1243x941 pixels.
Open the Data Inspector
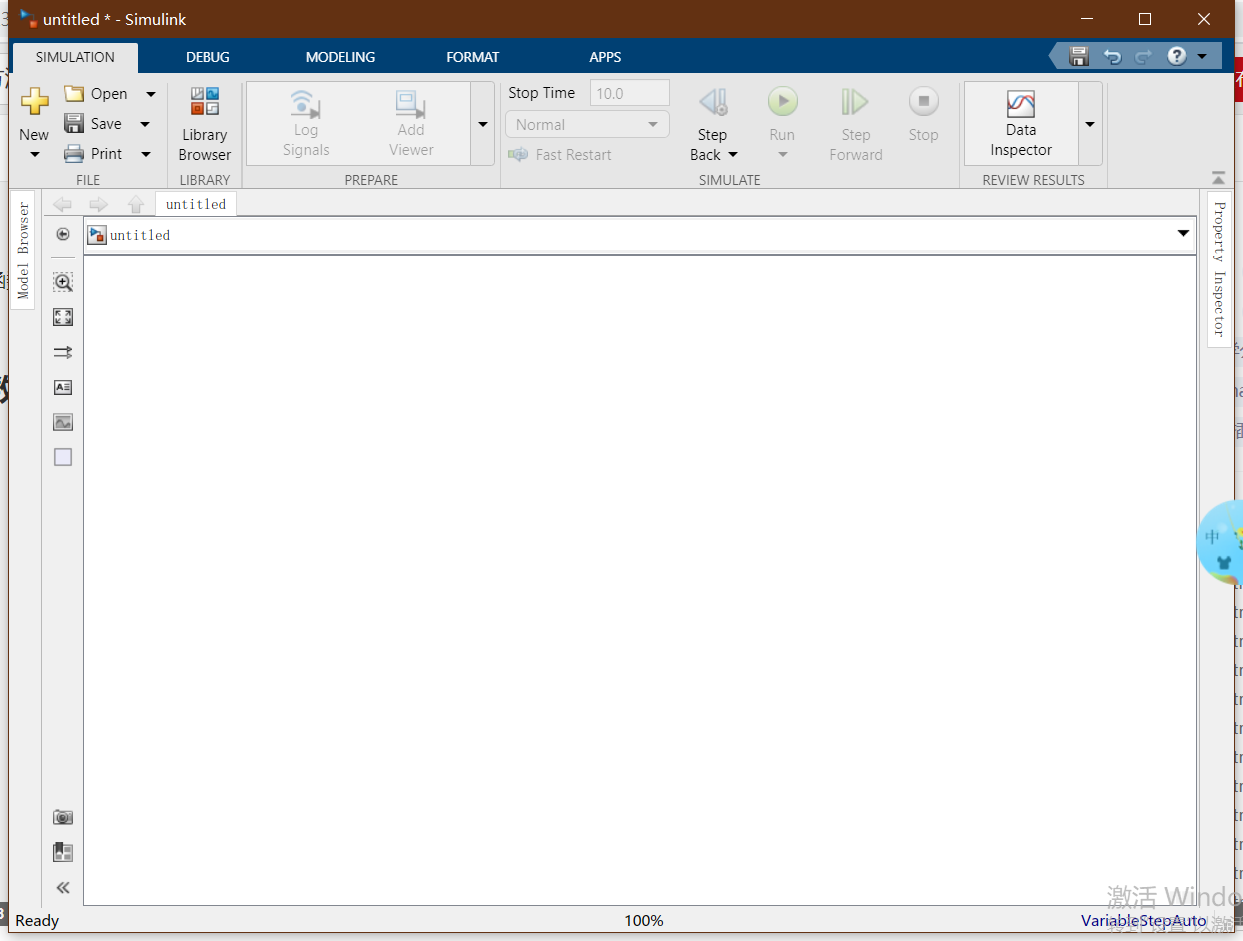pyautogui.click(x=1021, y=124)
